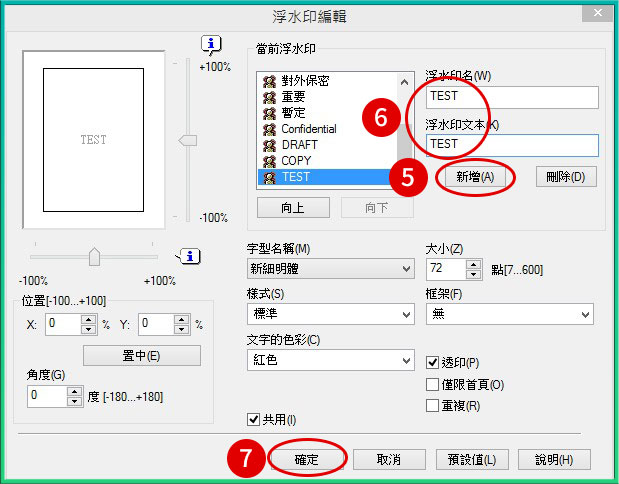
Task: Toggle the 共用(I) checkbox
Action: point(253,419)
